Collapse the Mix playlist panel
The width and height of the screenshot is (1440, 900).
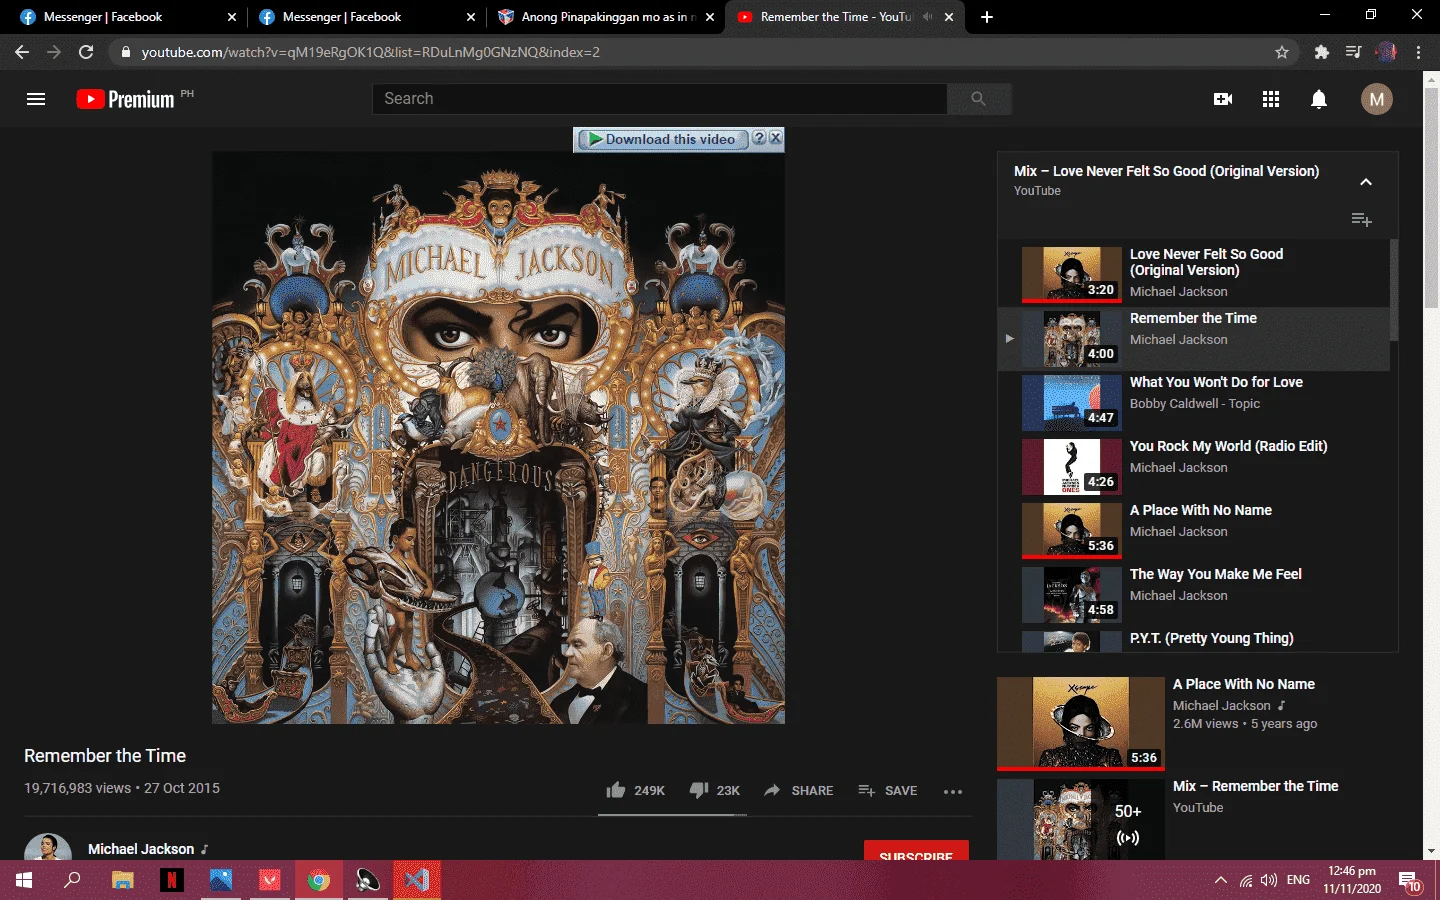[x=1366, y=182]
